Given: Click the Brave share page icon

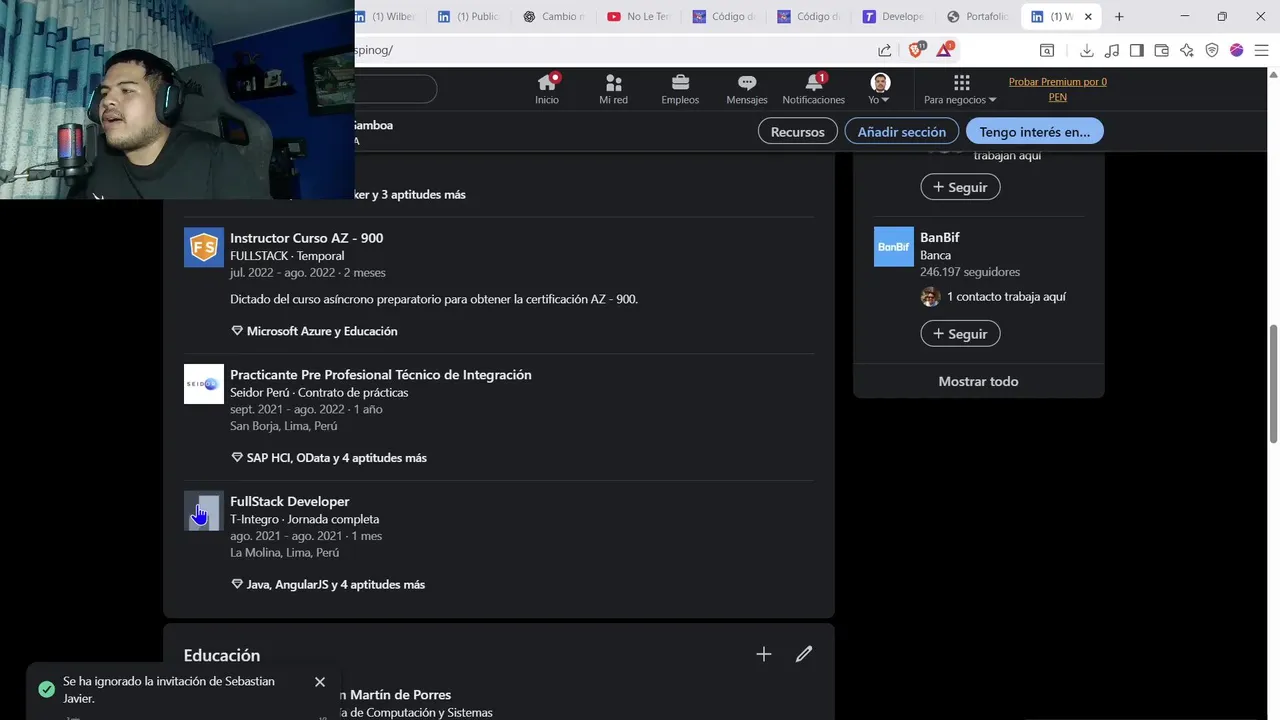Looking at the screenshot, I should point(885,50).
